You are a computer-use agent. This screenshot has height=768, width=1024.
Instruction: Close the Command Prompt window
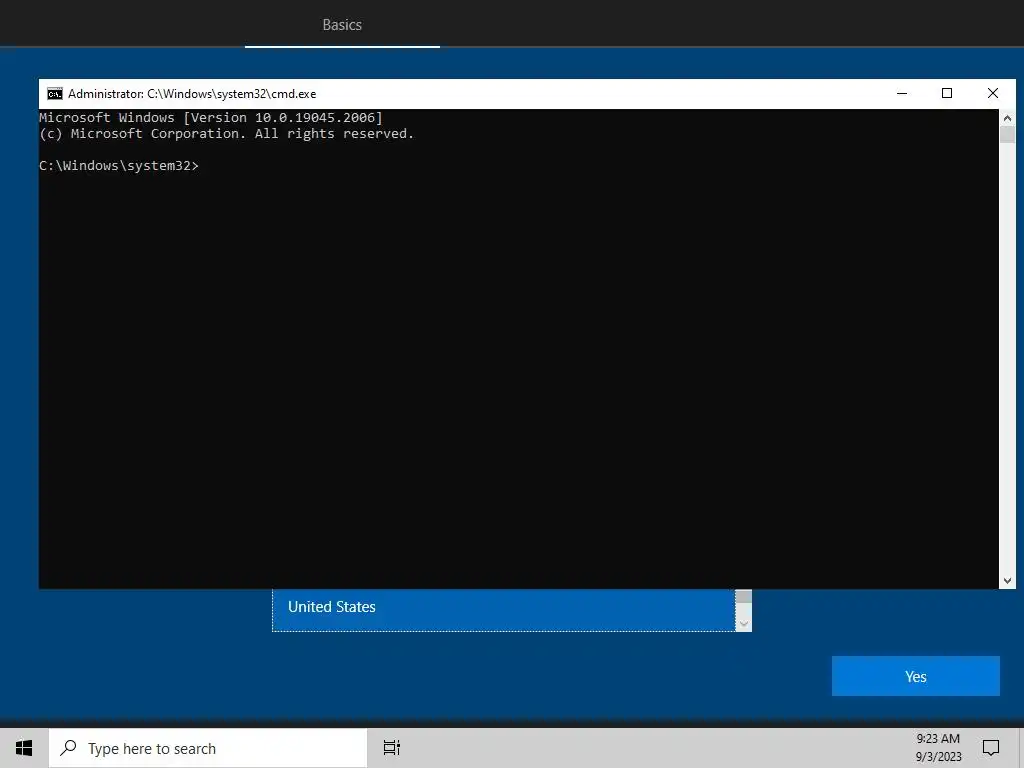tap(993, 93)
